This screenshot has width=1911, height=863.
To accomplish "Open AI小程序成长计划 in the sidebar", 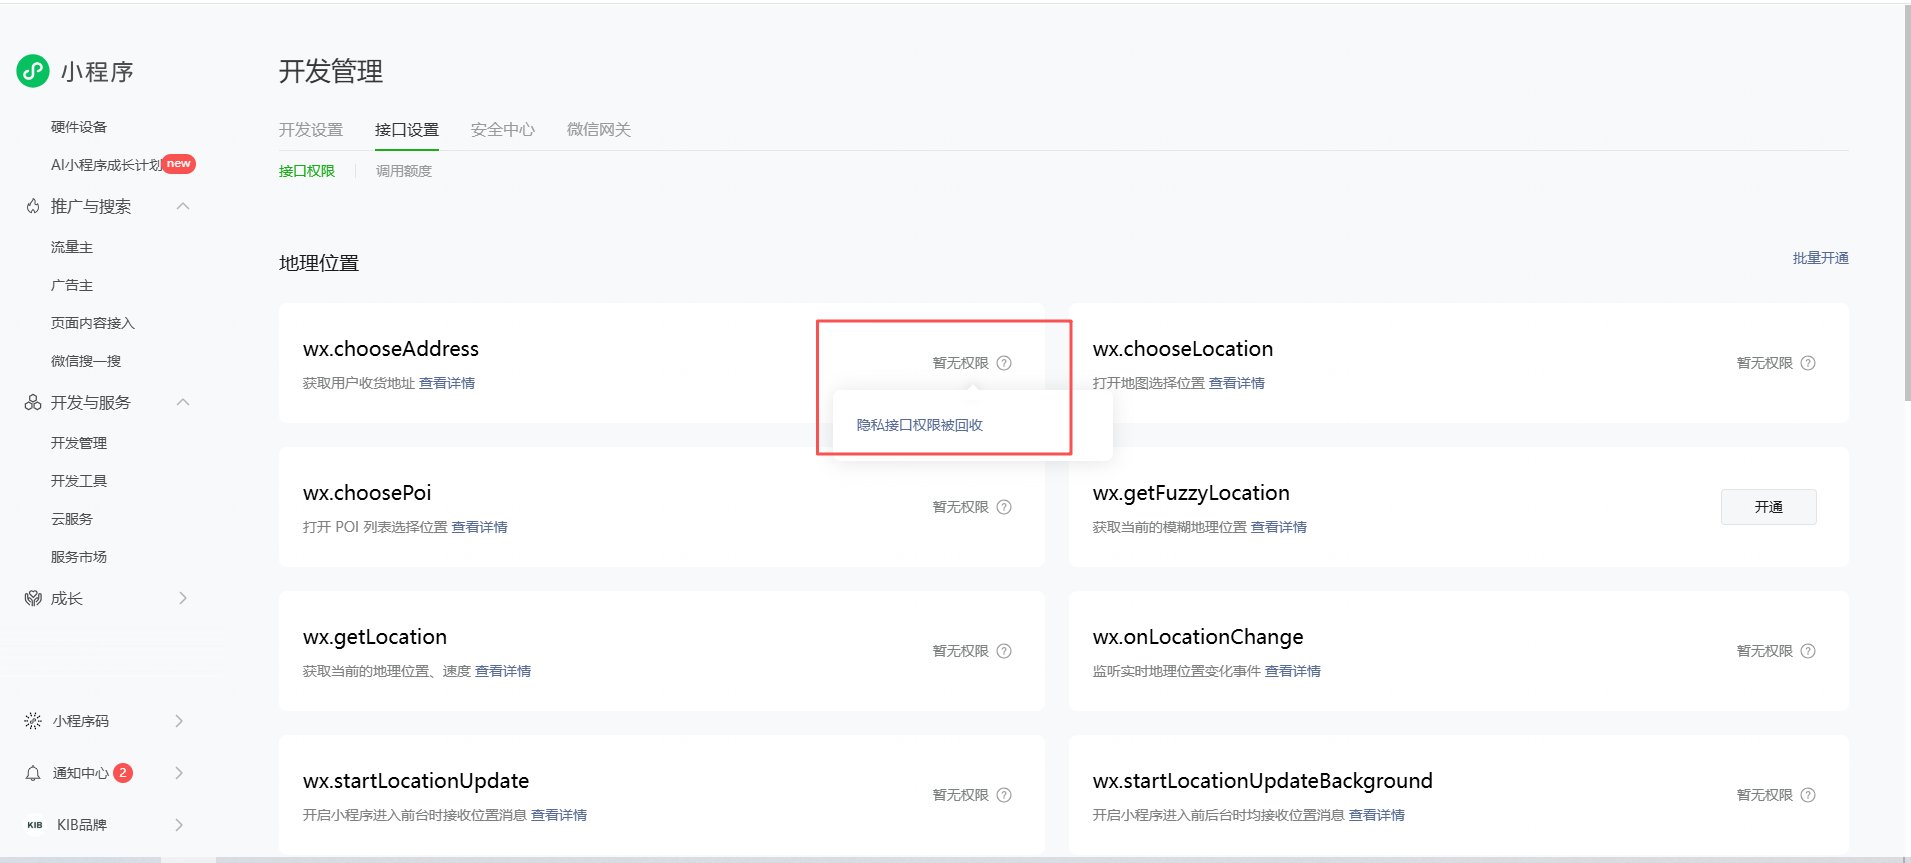I will click(x=106, y=165).
